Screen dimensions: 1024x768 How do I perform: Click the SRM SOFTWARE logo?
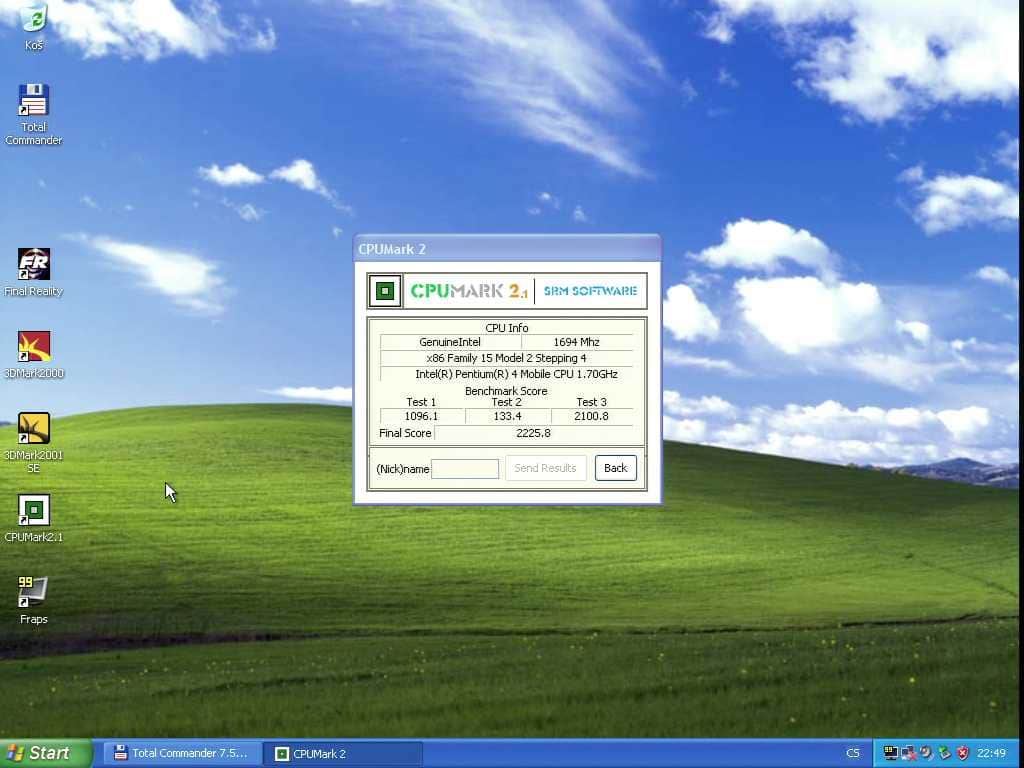(x=590, y=291)
